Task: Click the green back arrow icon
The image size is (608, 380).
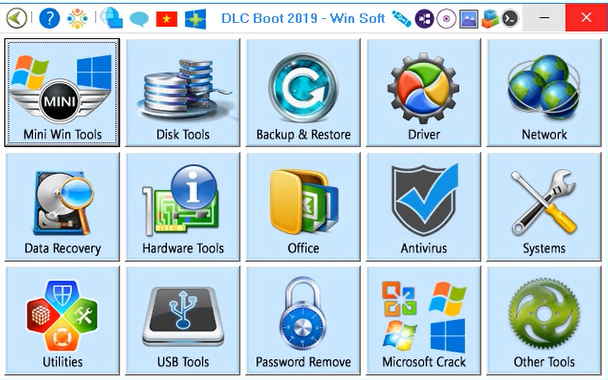Action: (16, 18)
